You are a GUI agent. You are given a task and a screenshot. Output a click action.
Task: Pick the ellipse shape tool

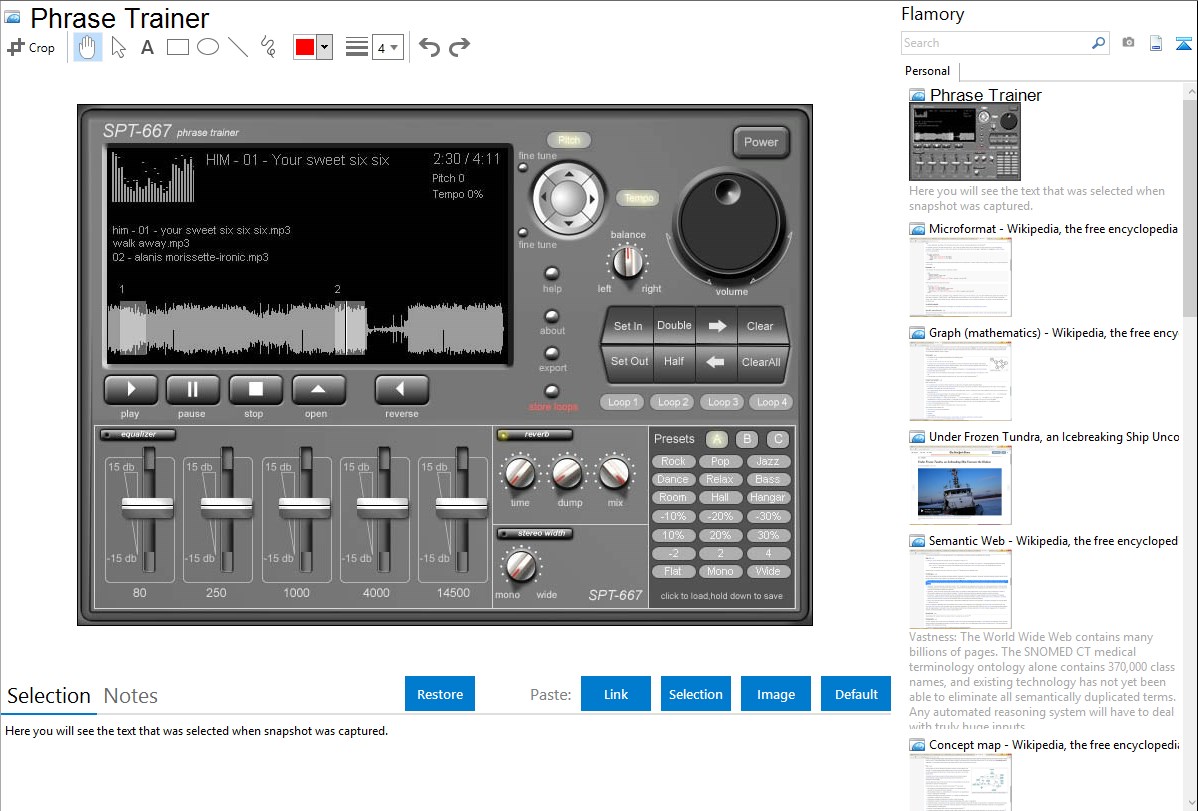pos(208,47)
